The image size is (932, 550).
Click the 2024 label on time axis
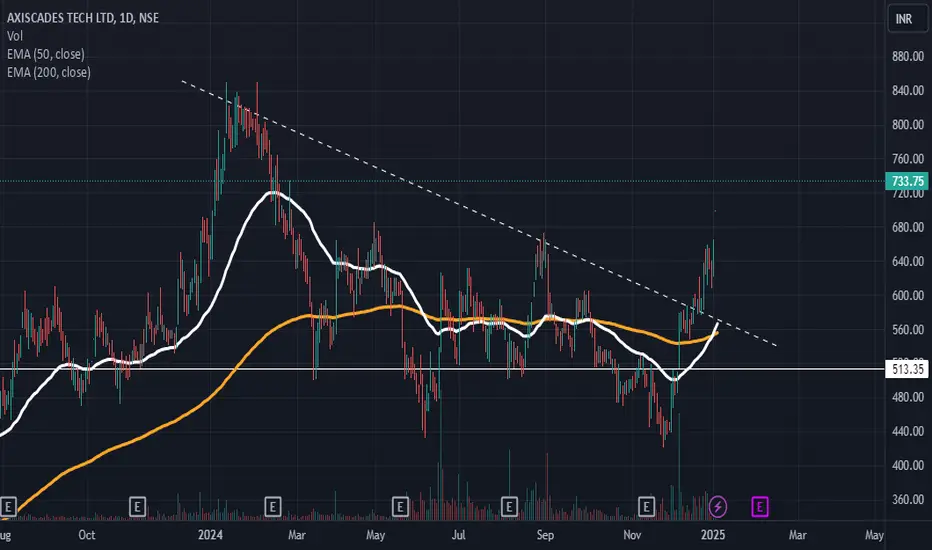pos(210,535)
